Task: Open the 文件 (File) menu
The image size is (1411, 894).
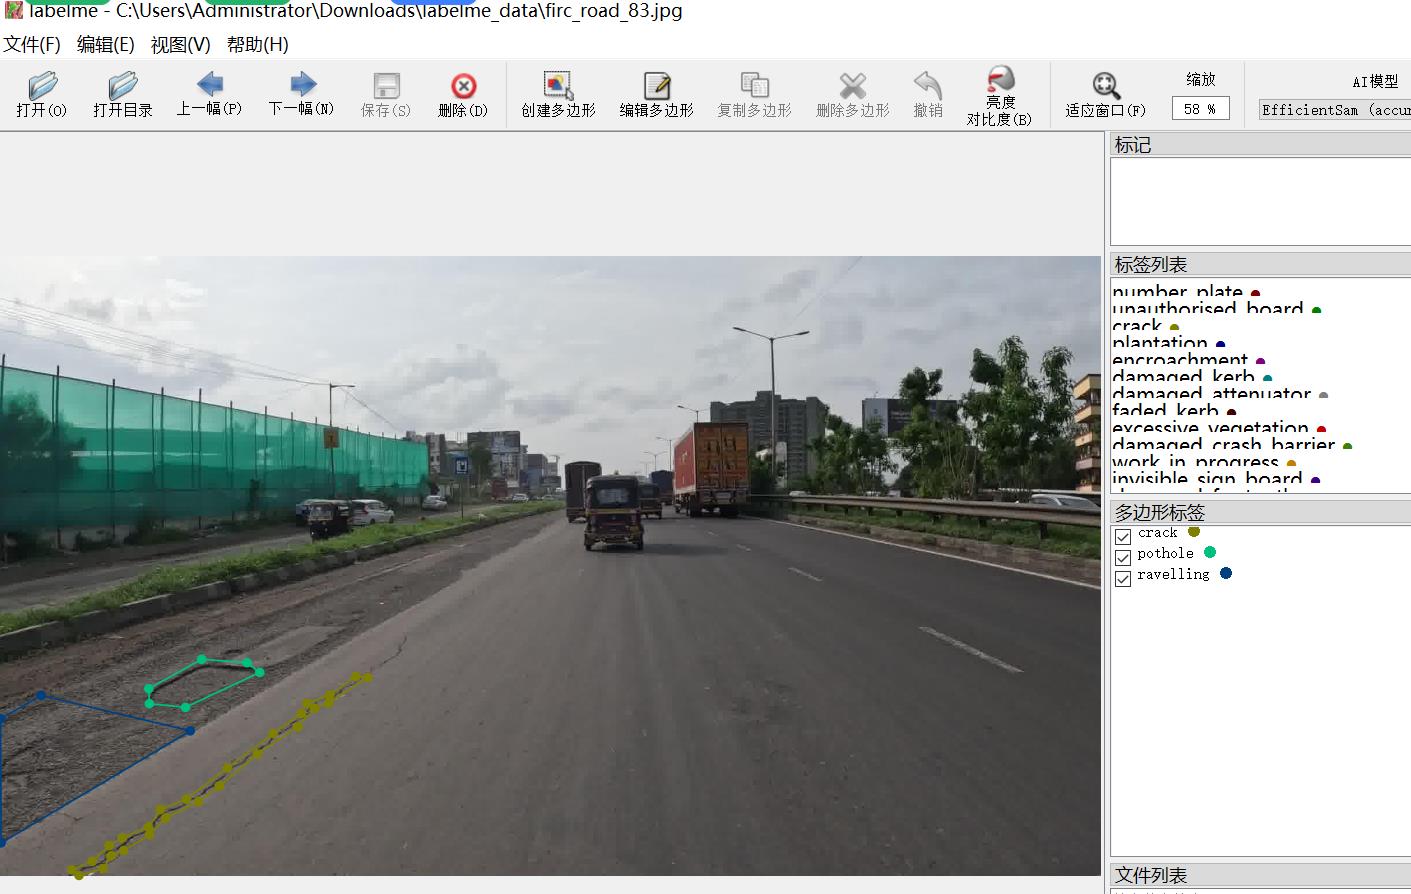Action: [x=32, y=44]
